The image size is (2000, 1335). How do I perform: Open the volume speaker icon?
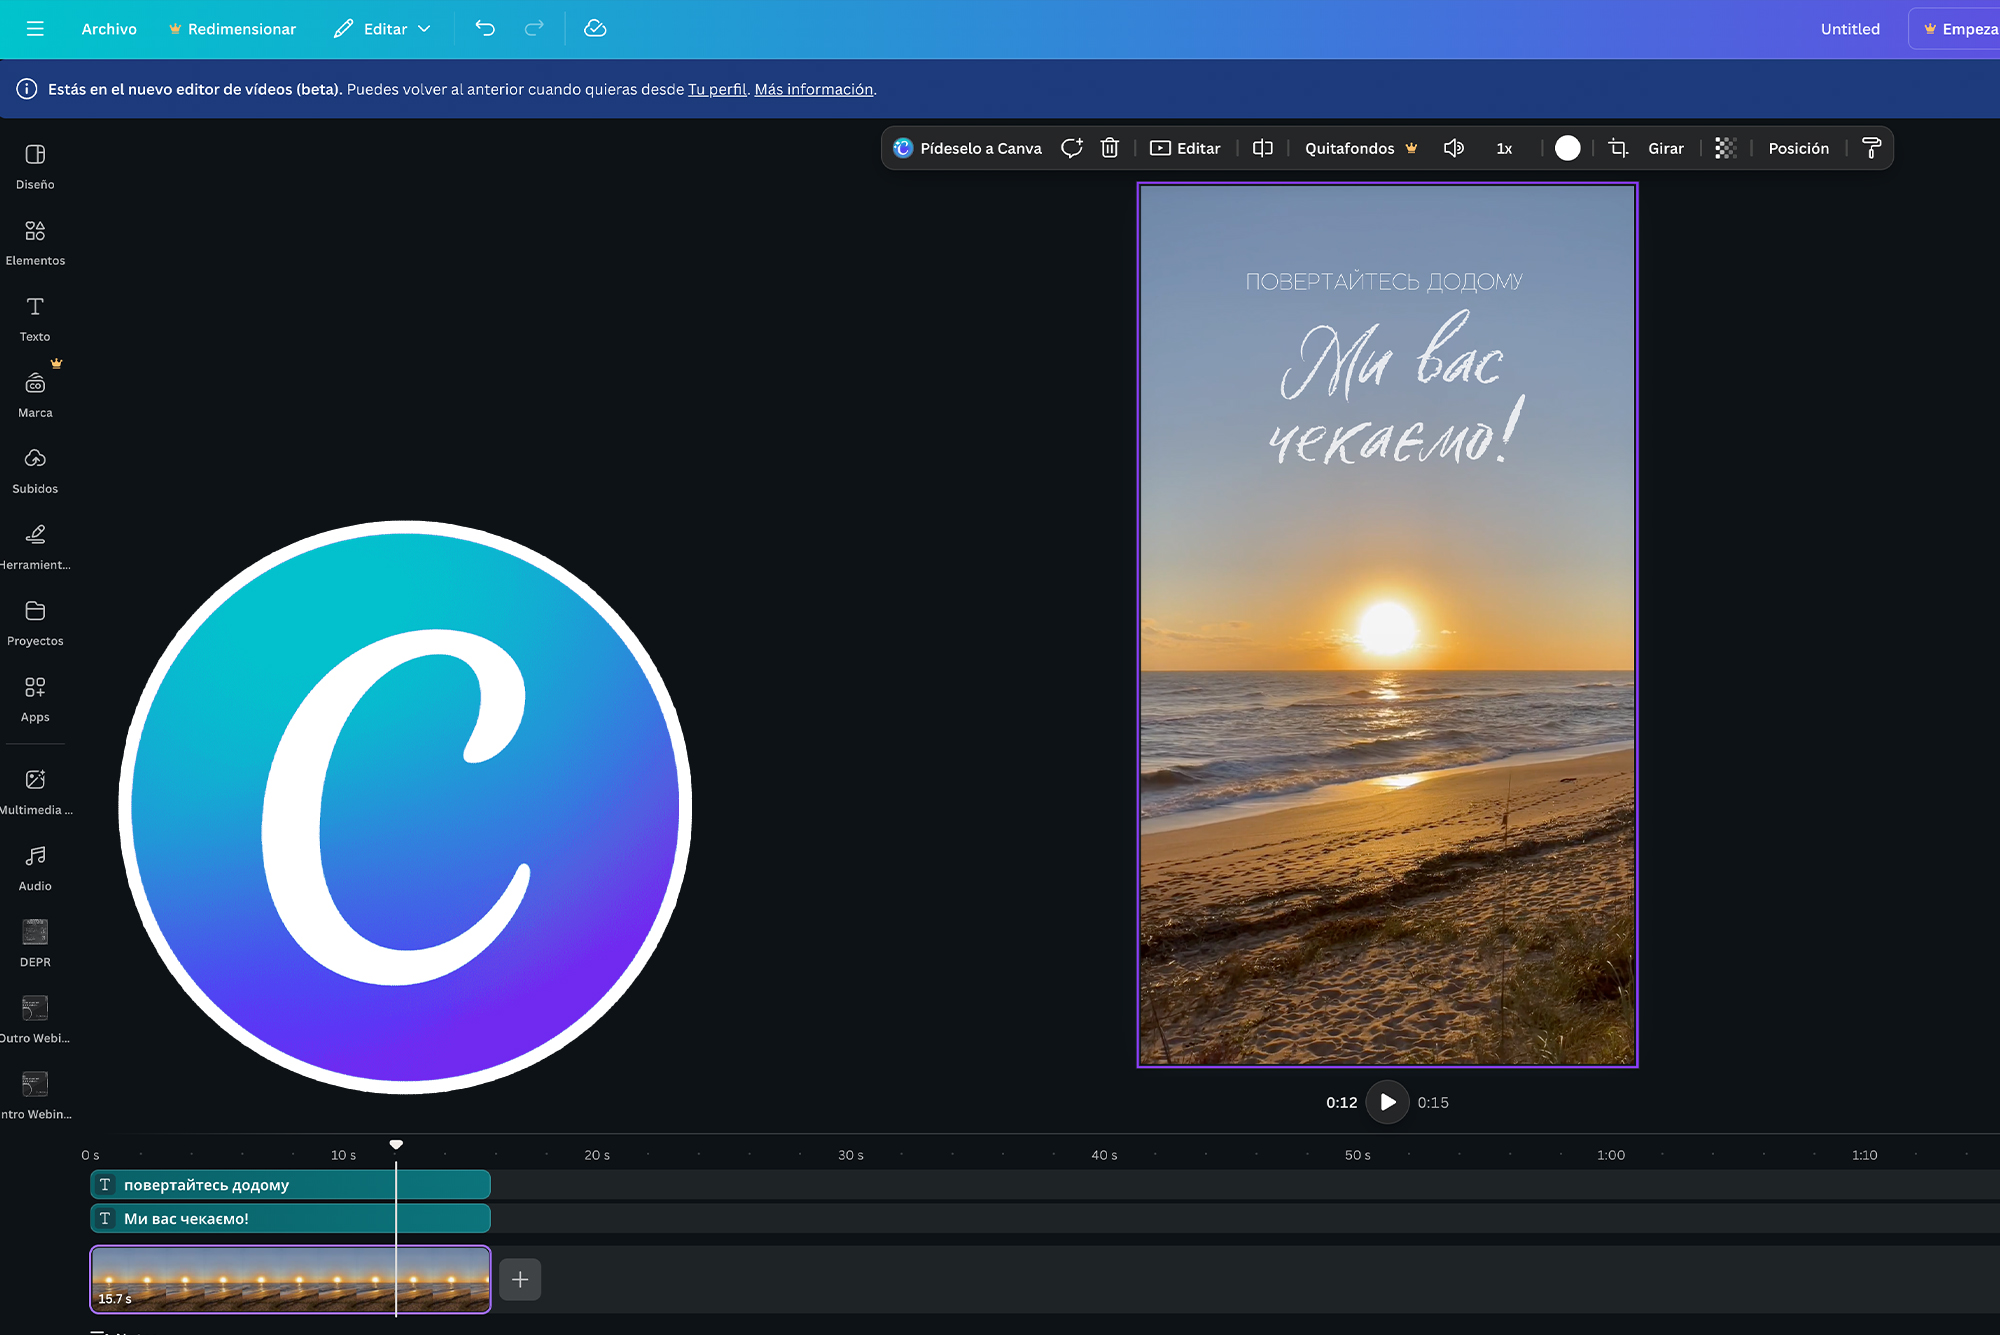point(1454,148)
